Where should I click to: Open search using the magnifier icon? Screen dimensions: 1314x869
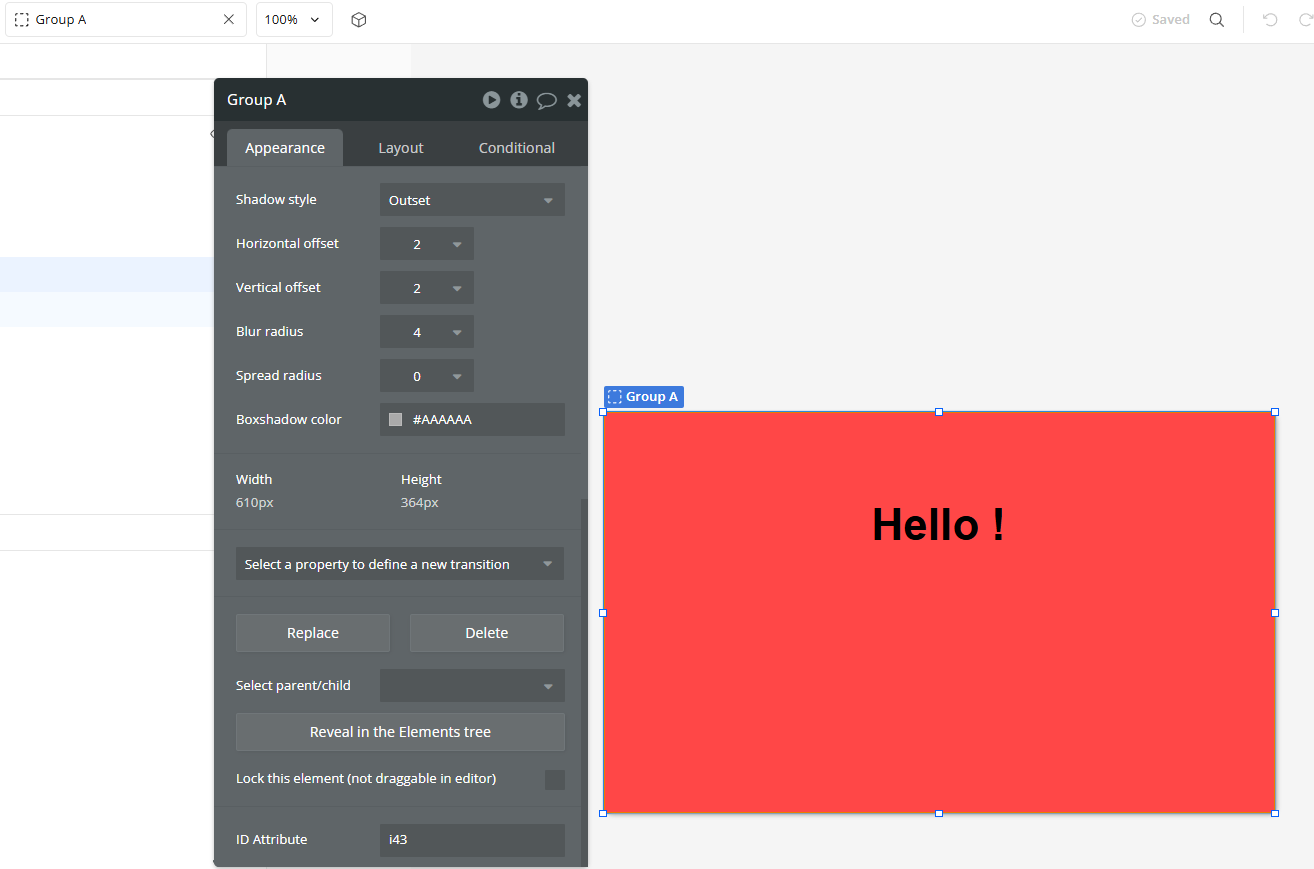[x=1217, y=19]
